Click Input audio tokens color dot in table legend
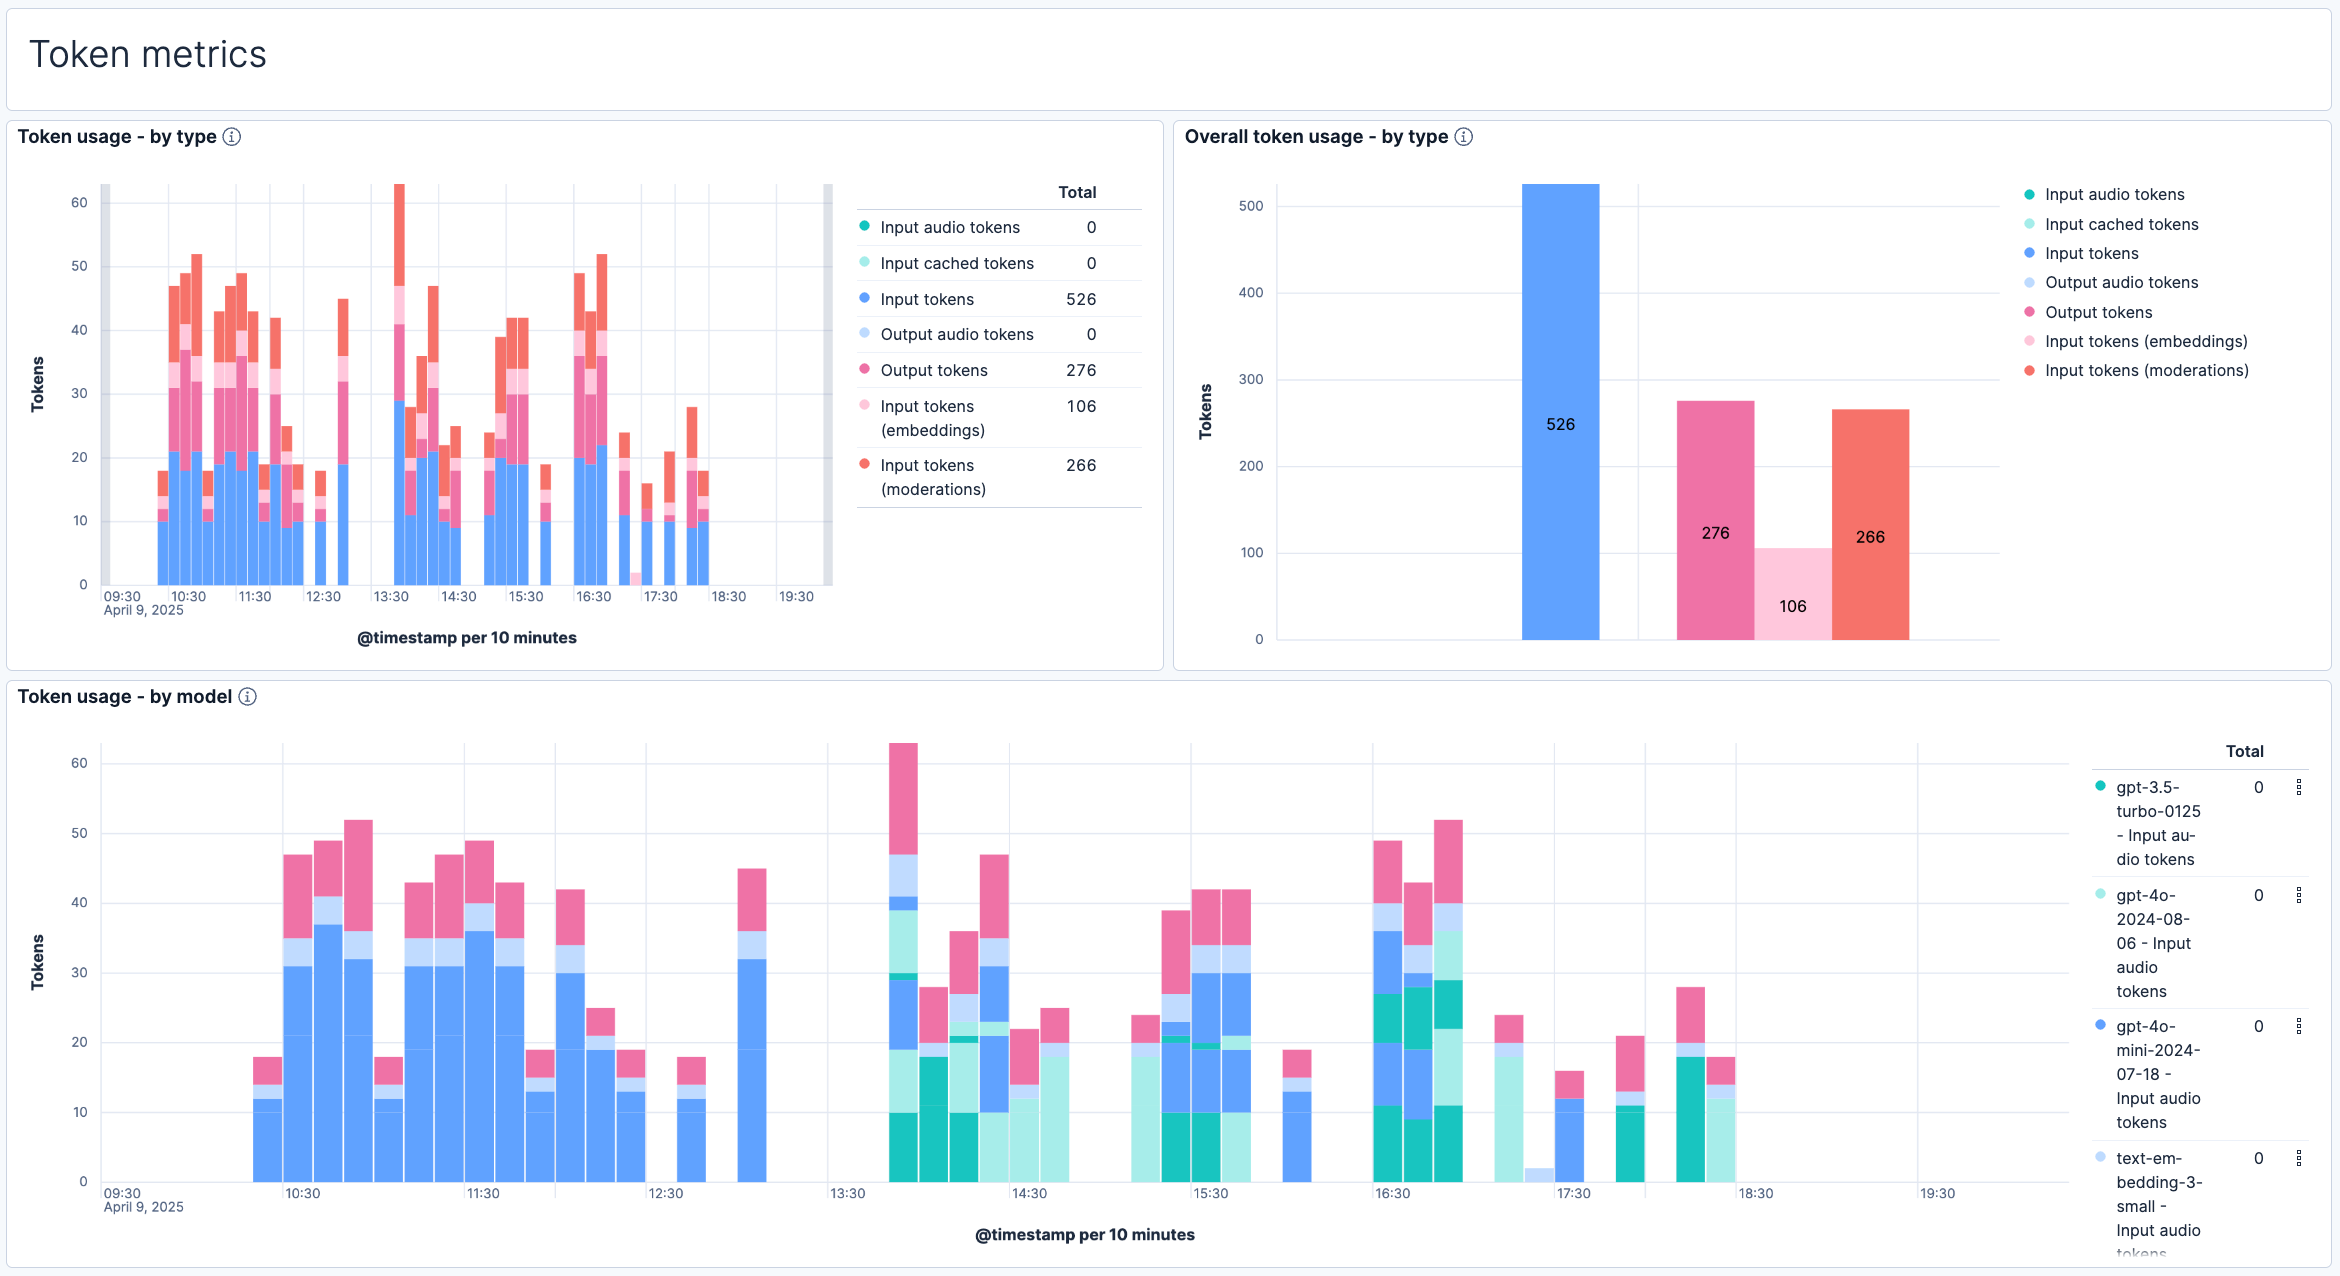 pyautogui.click(x=864, y=227)
